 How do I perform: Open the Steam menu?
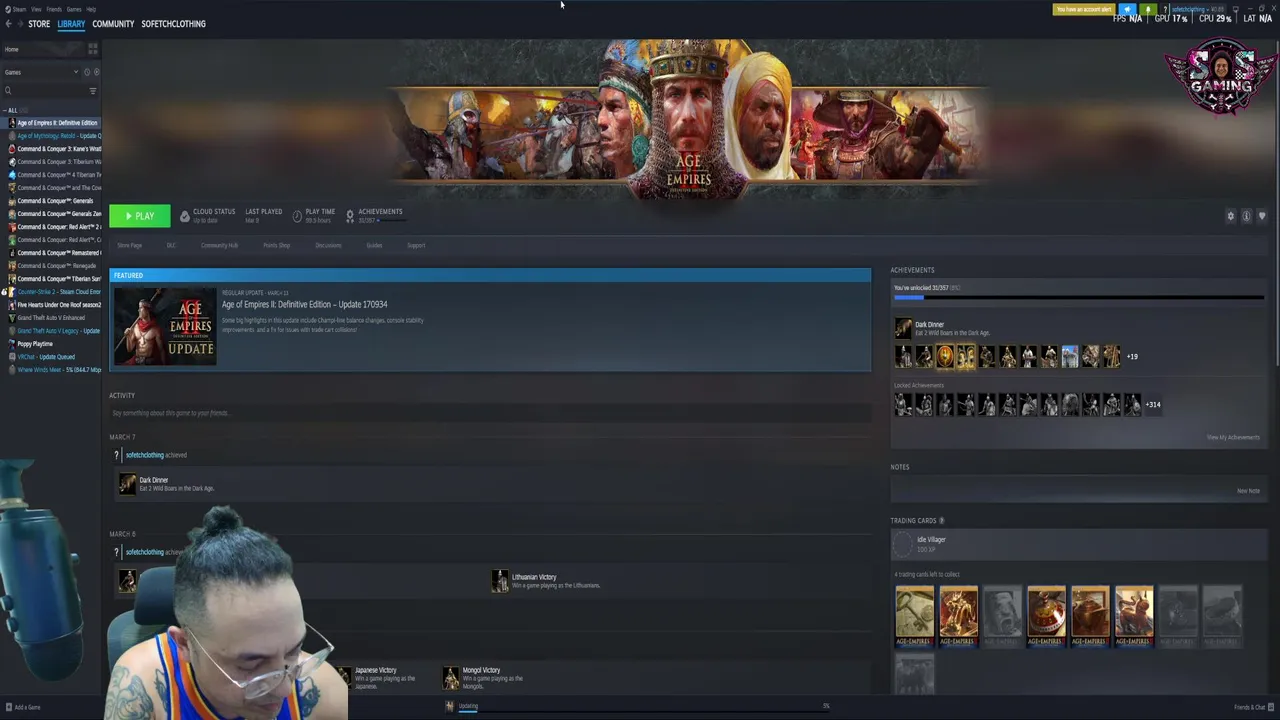pyautogui.click(x=20, y=9)
